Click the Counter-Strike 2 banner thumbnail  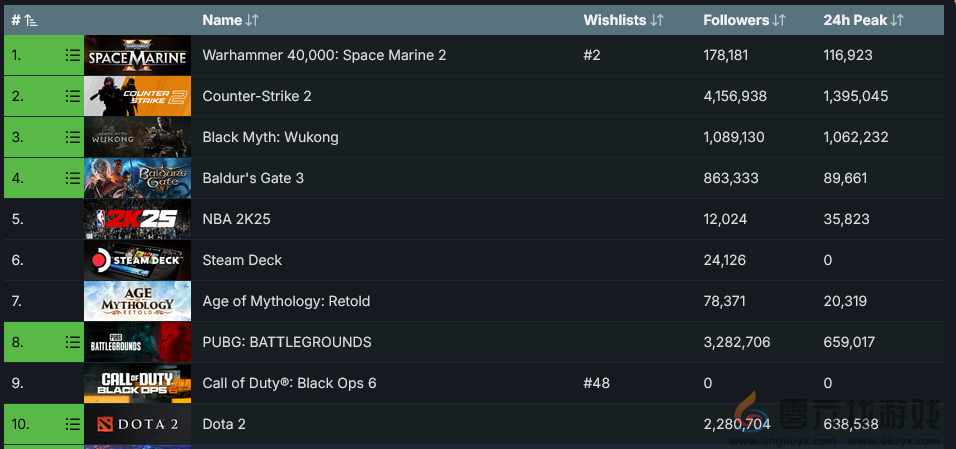pyautogui.click(x=137, y=97)
